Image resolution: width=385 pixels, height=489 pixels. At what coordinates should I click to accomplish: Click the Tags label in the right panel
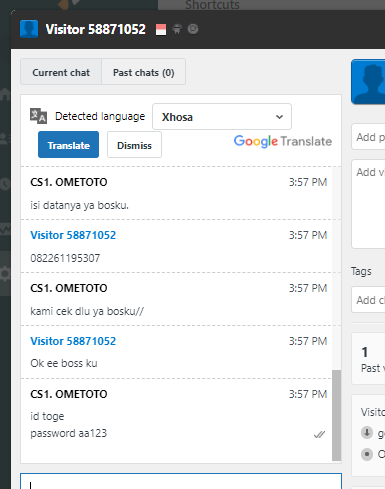tap(361, 271)
